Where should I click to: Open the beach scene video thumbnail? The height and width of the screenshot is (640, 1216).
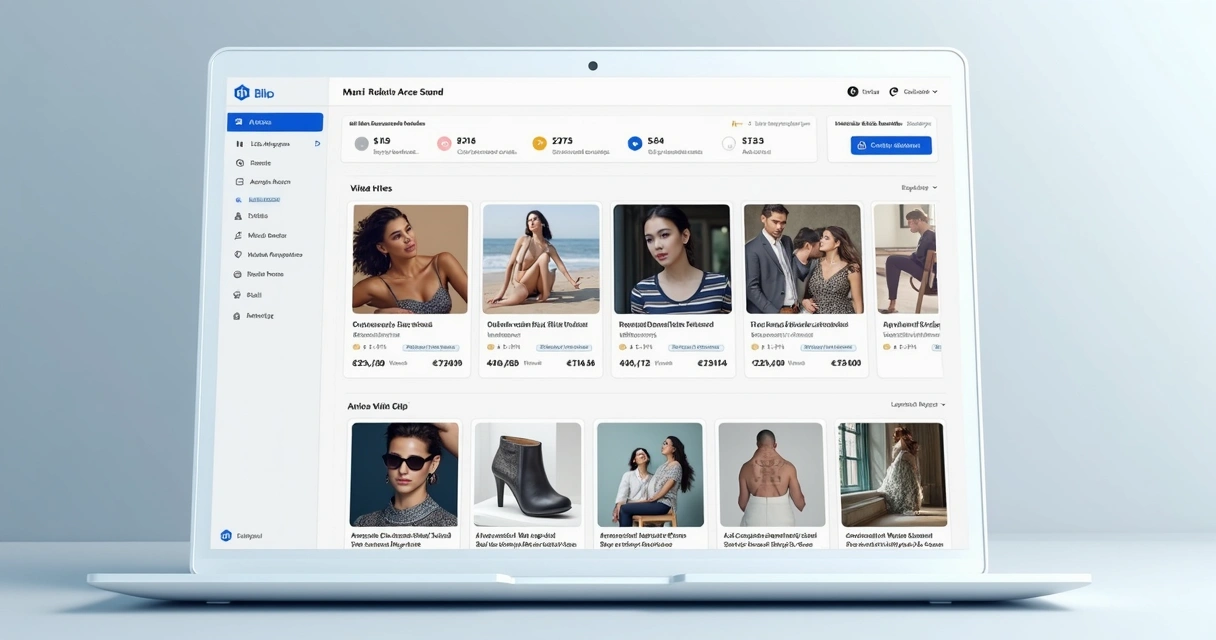(540, 257)
